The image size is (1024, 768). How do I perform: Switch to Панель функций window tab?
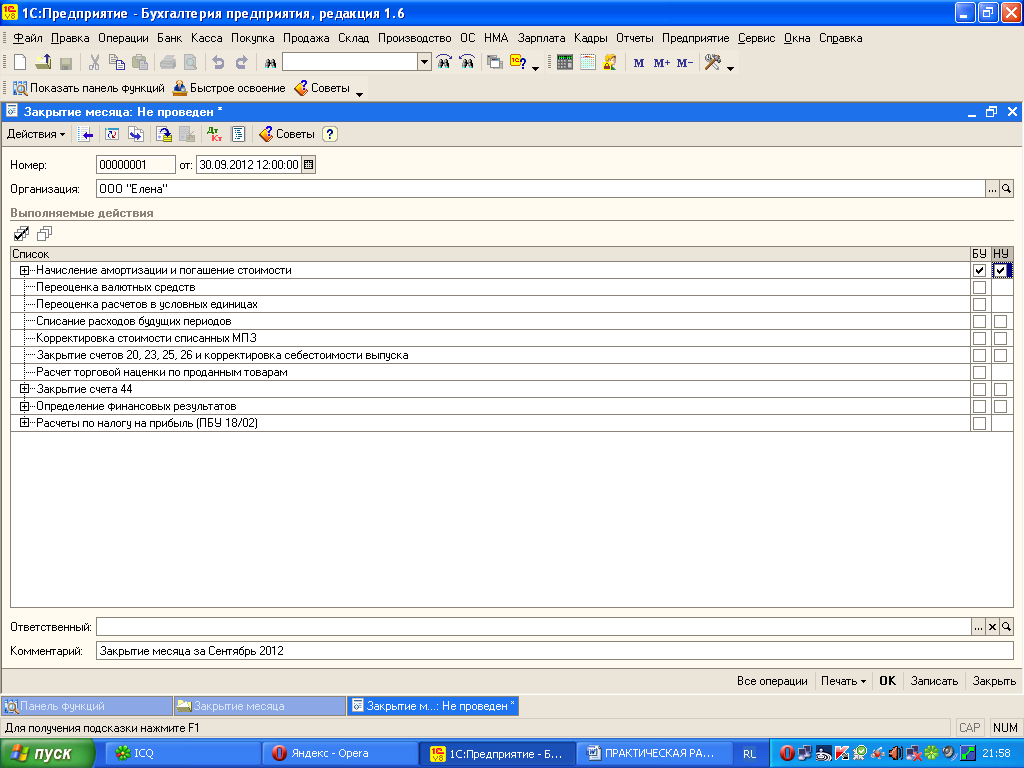click(87, 706)
